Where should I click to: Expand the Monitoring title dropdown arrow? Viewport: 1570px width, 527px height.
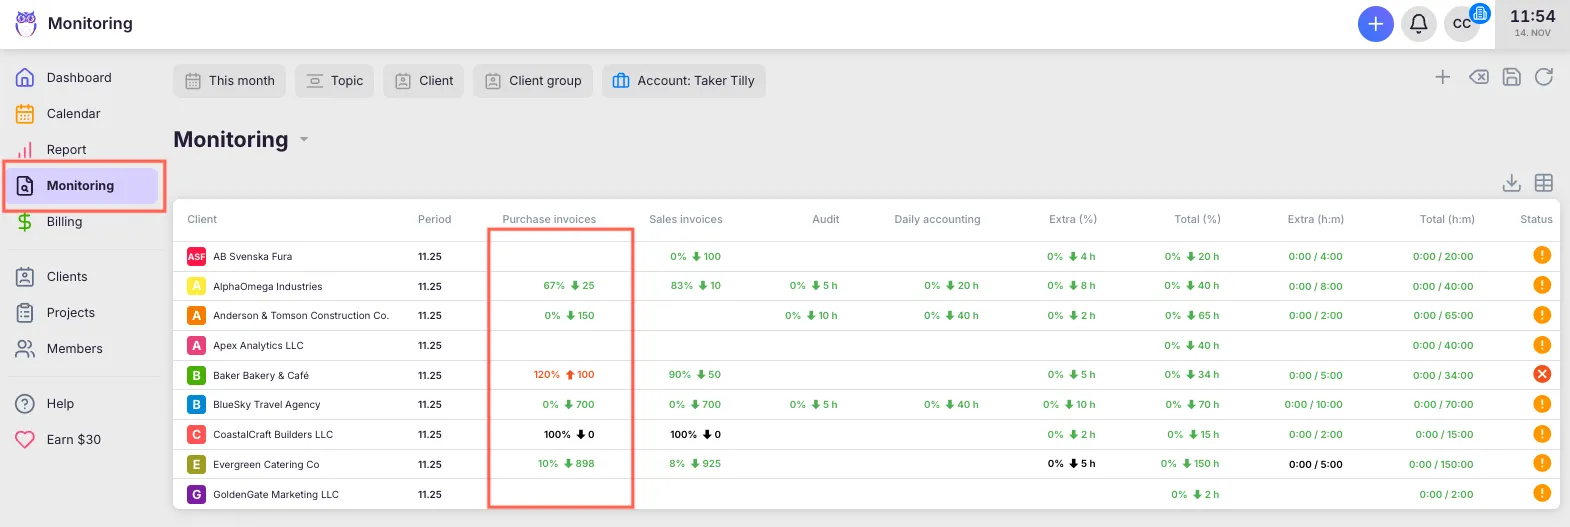[x=304, y=140]
